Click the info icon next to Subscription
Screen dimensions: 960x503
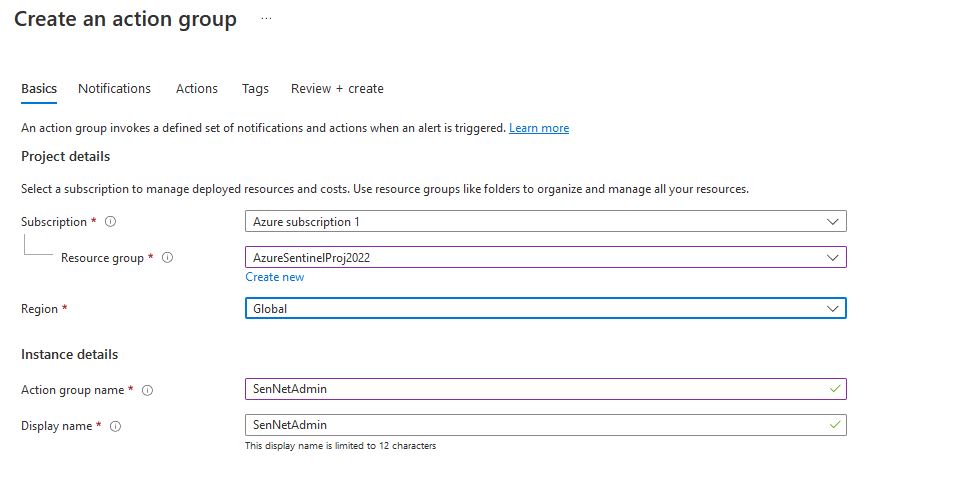(110, 222)
